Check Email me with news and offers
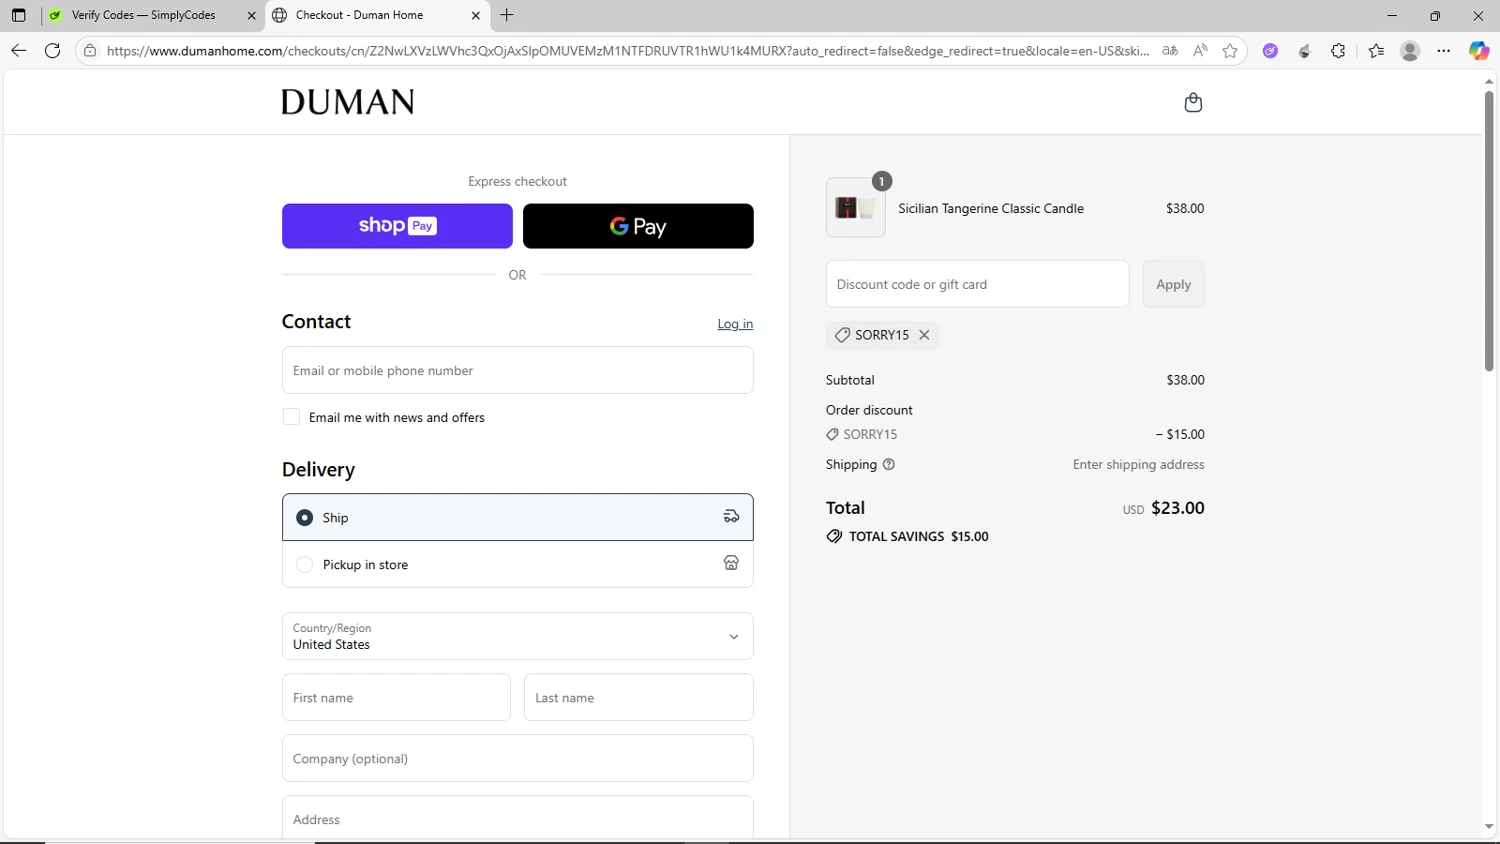 pos(292,417)
